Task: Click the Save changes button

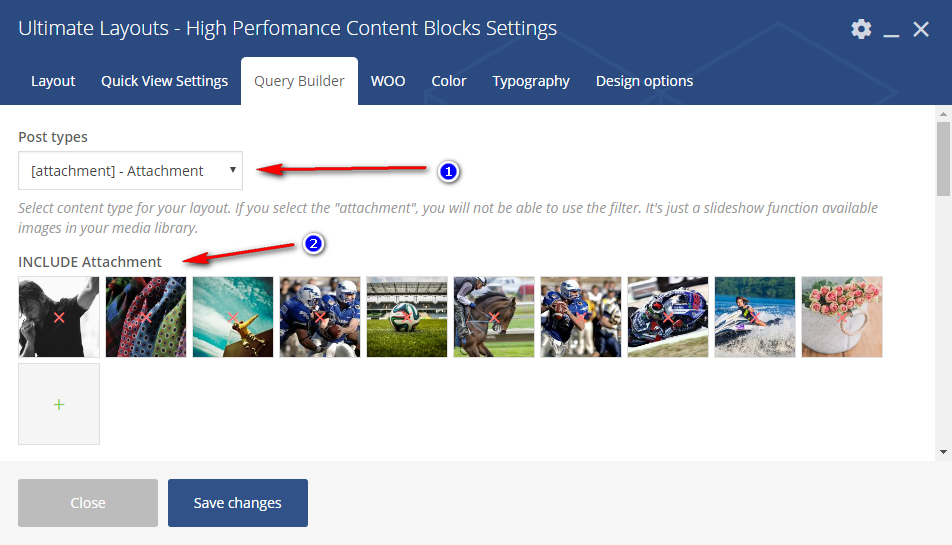Action: (238, 503)
